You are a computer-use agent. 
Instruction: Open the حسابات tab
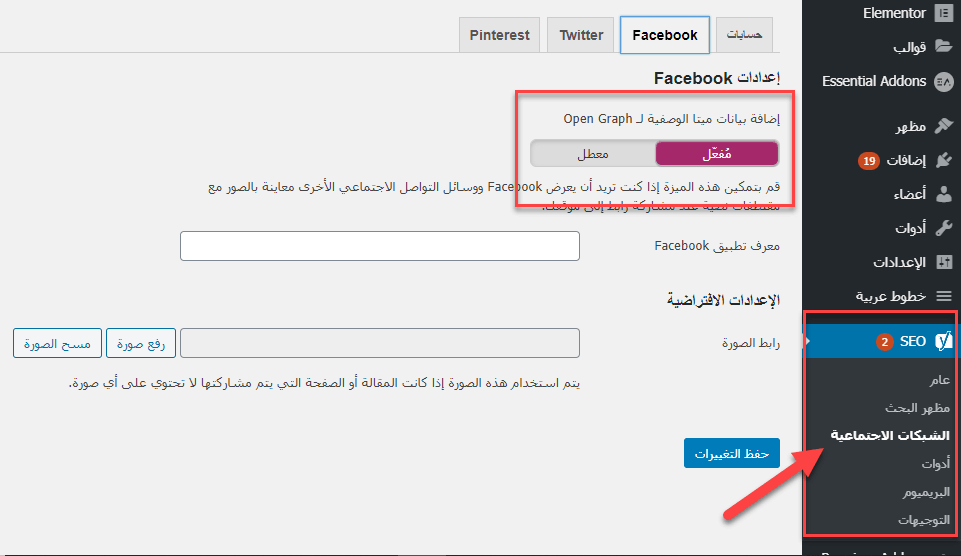click(744, 35)
